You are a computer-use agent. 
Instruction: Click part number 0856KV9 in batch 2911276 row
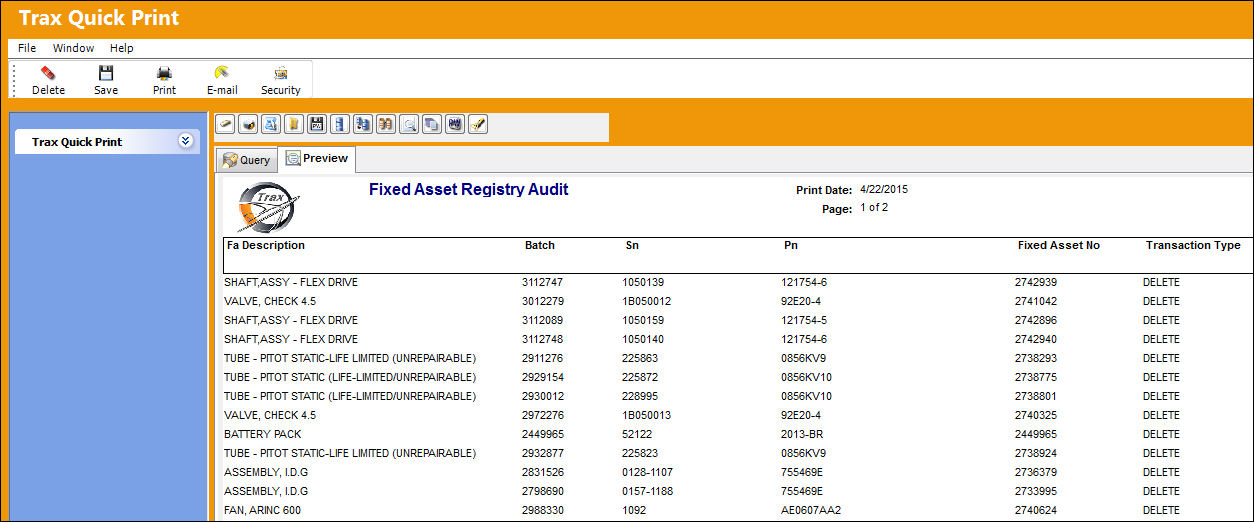[803, 358]
